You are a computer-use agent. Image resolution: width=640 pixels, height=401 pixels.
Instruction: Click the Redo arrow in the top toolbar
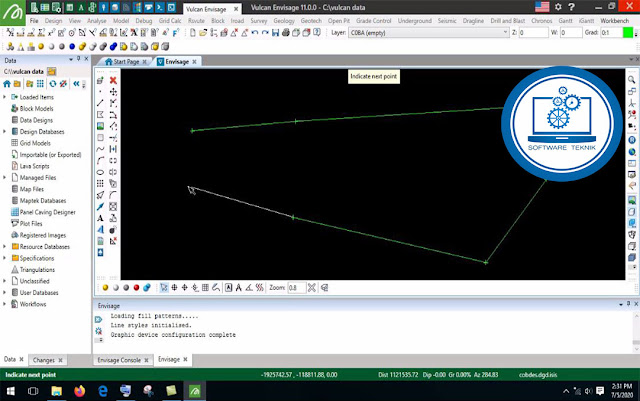click(x=265, y=33)
